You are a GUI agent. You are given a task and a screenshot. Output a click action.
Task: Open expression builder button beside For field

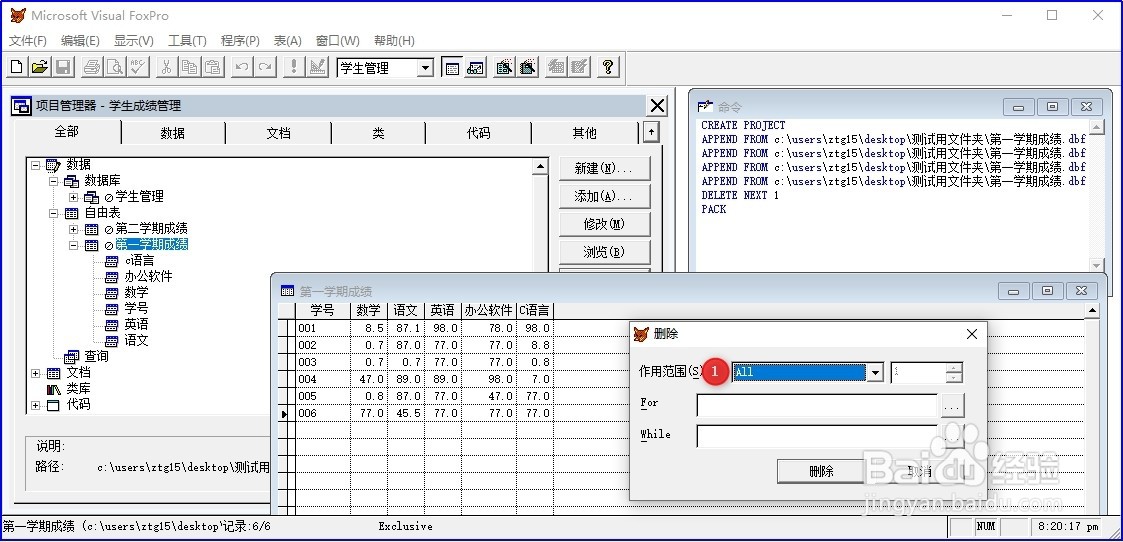952,406
